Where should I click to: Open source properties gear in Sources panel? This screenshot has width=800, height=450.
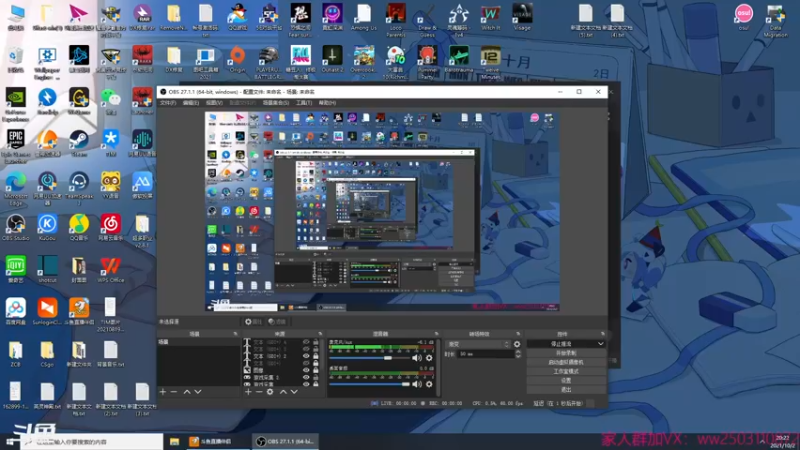point(270,392)
